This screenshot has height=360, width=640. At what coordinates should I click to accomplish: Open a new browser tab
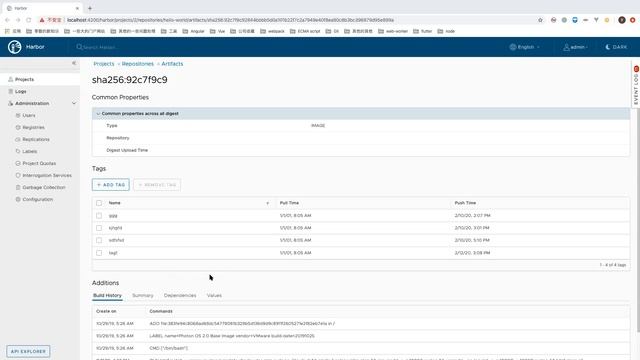click(90, 8)
